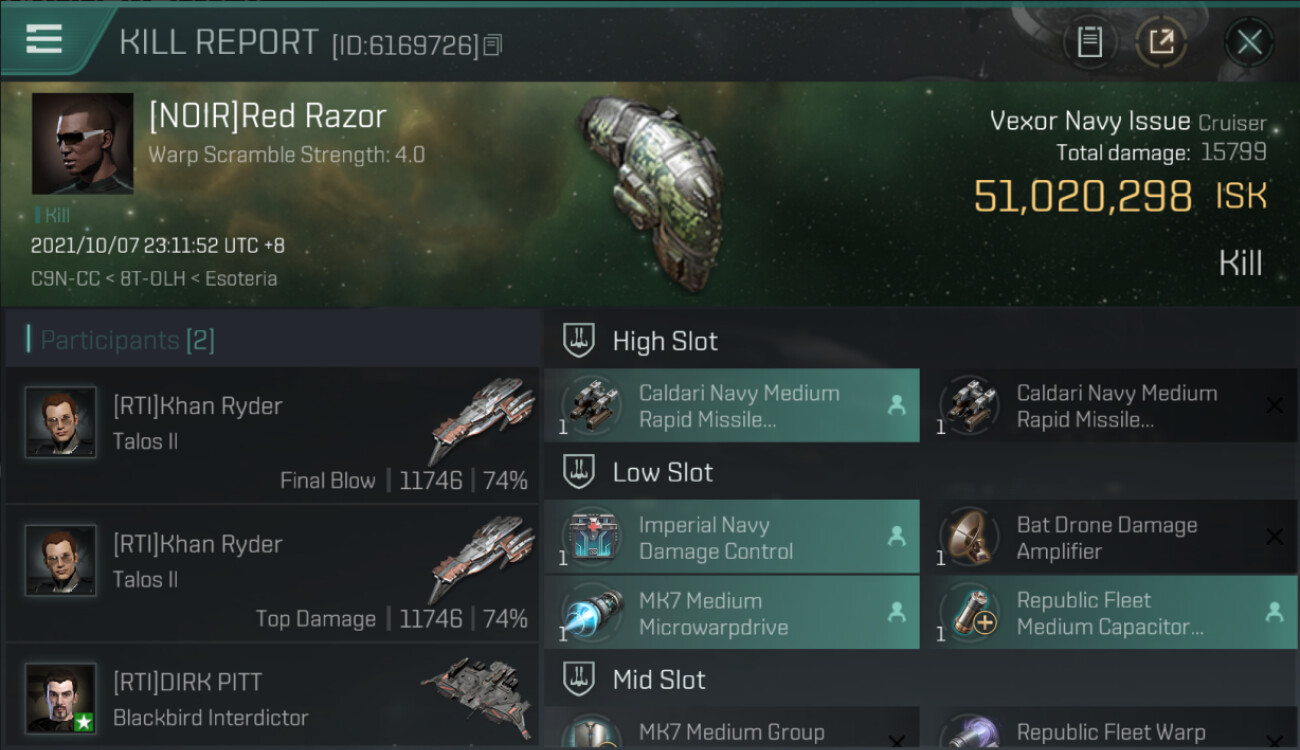
Task: Open DIRK PITT's Blackbird Interdictor entry
Action: [x=272, y=698]
